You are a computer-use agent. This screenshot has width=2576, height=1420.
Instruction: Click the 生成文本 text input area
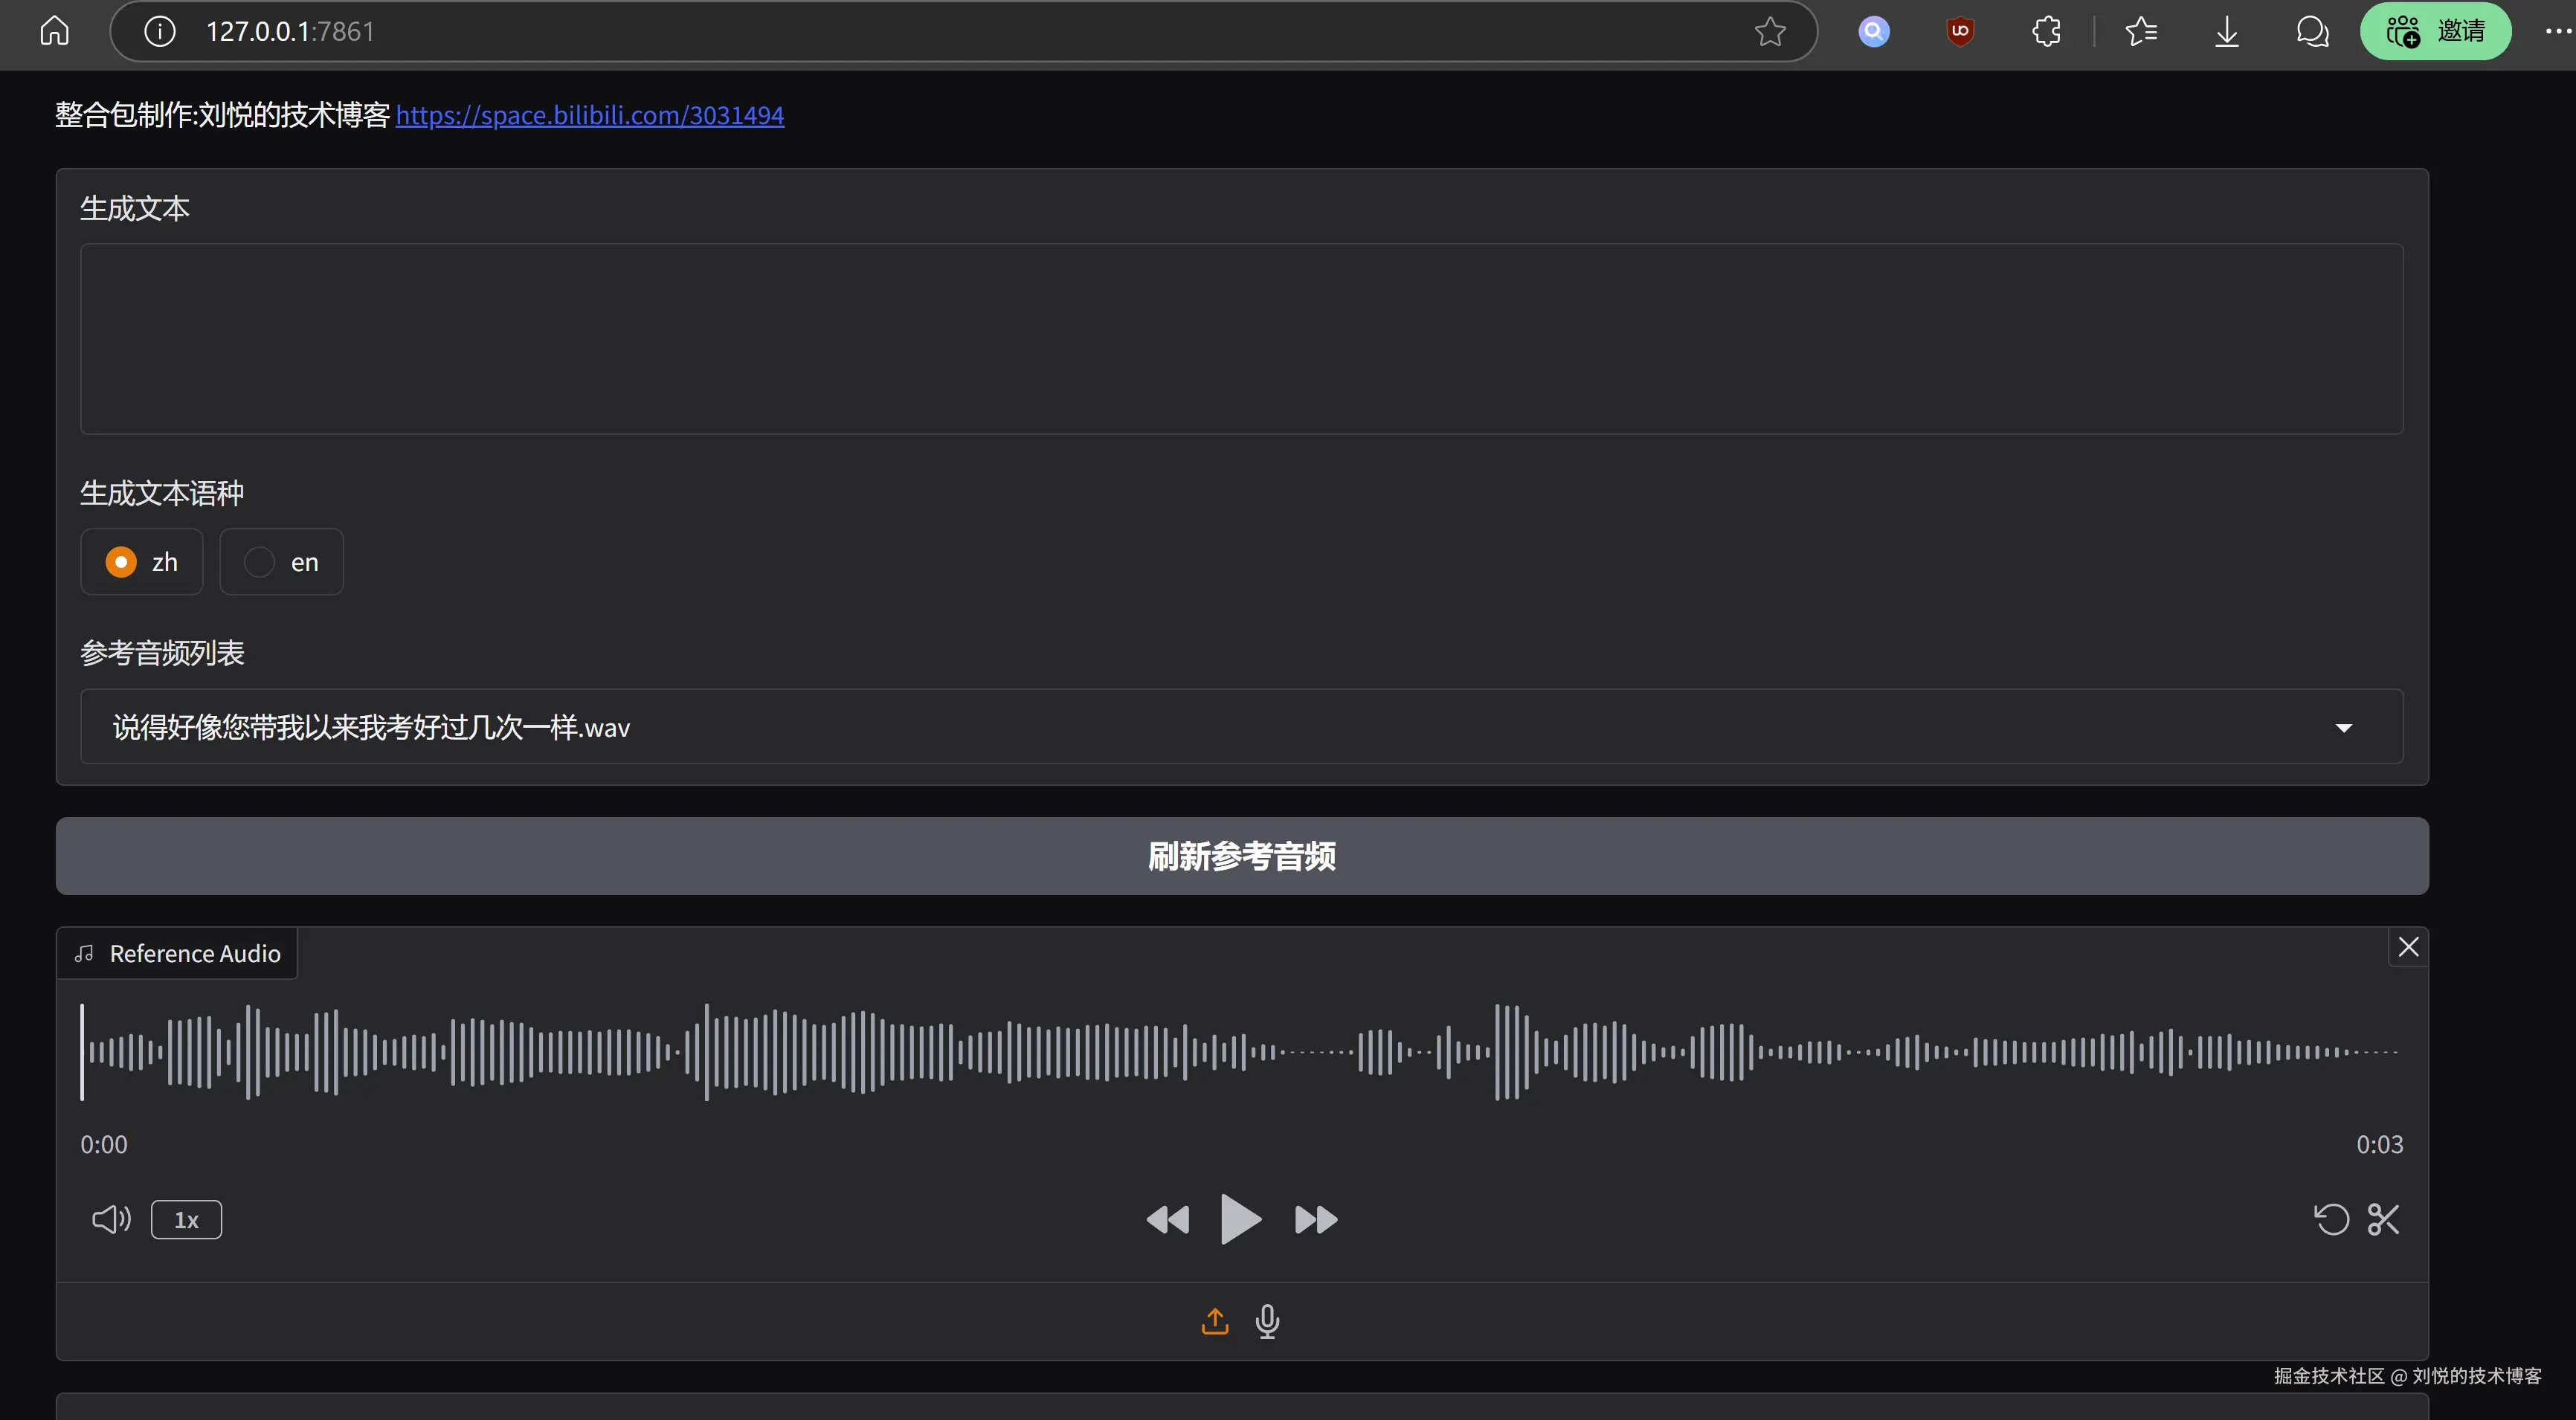pos(1241,338)
